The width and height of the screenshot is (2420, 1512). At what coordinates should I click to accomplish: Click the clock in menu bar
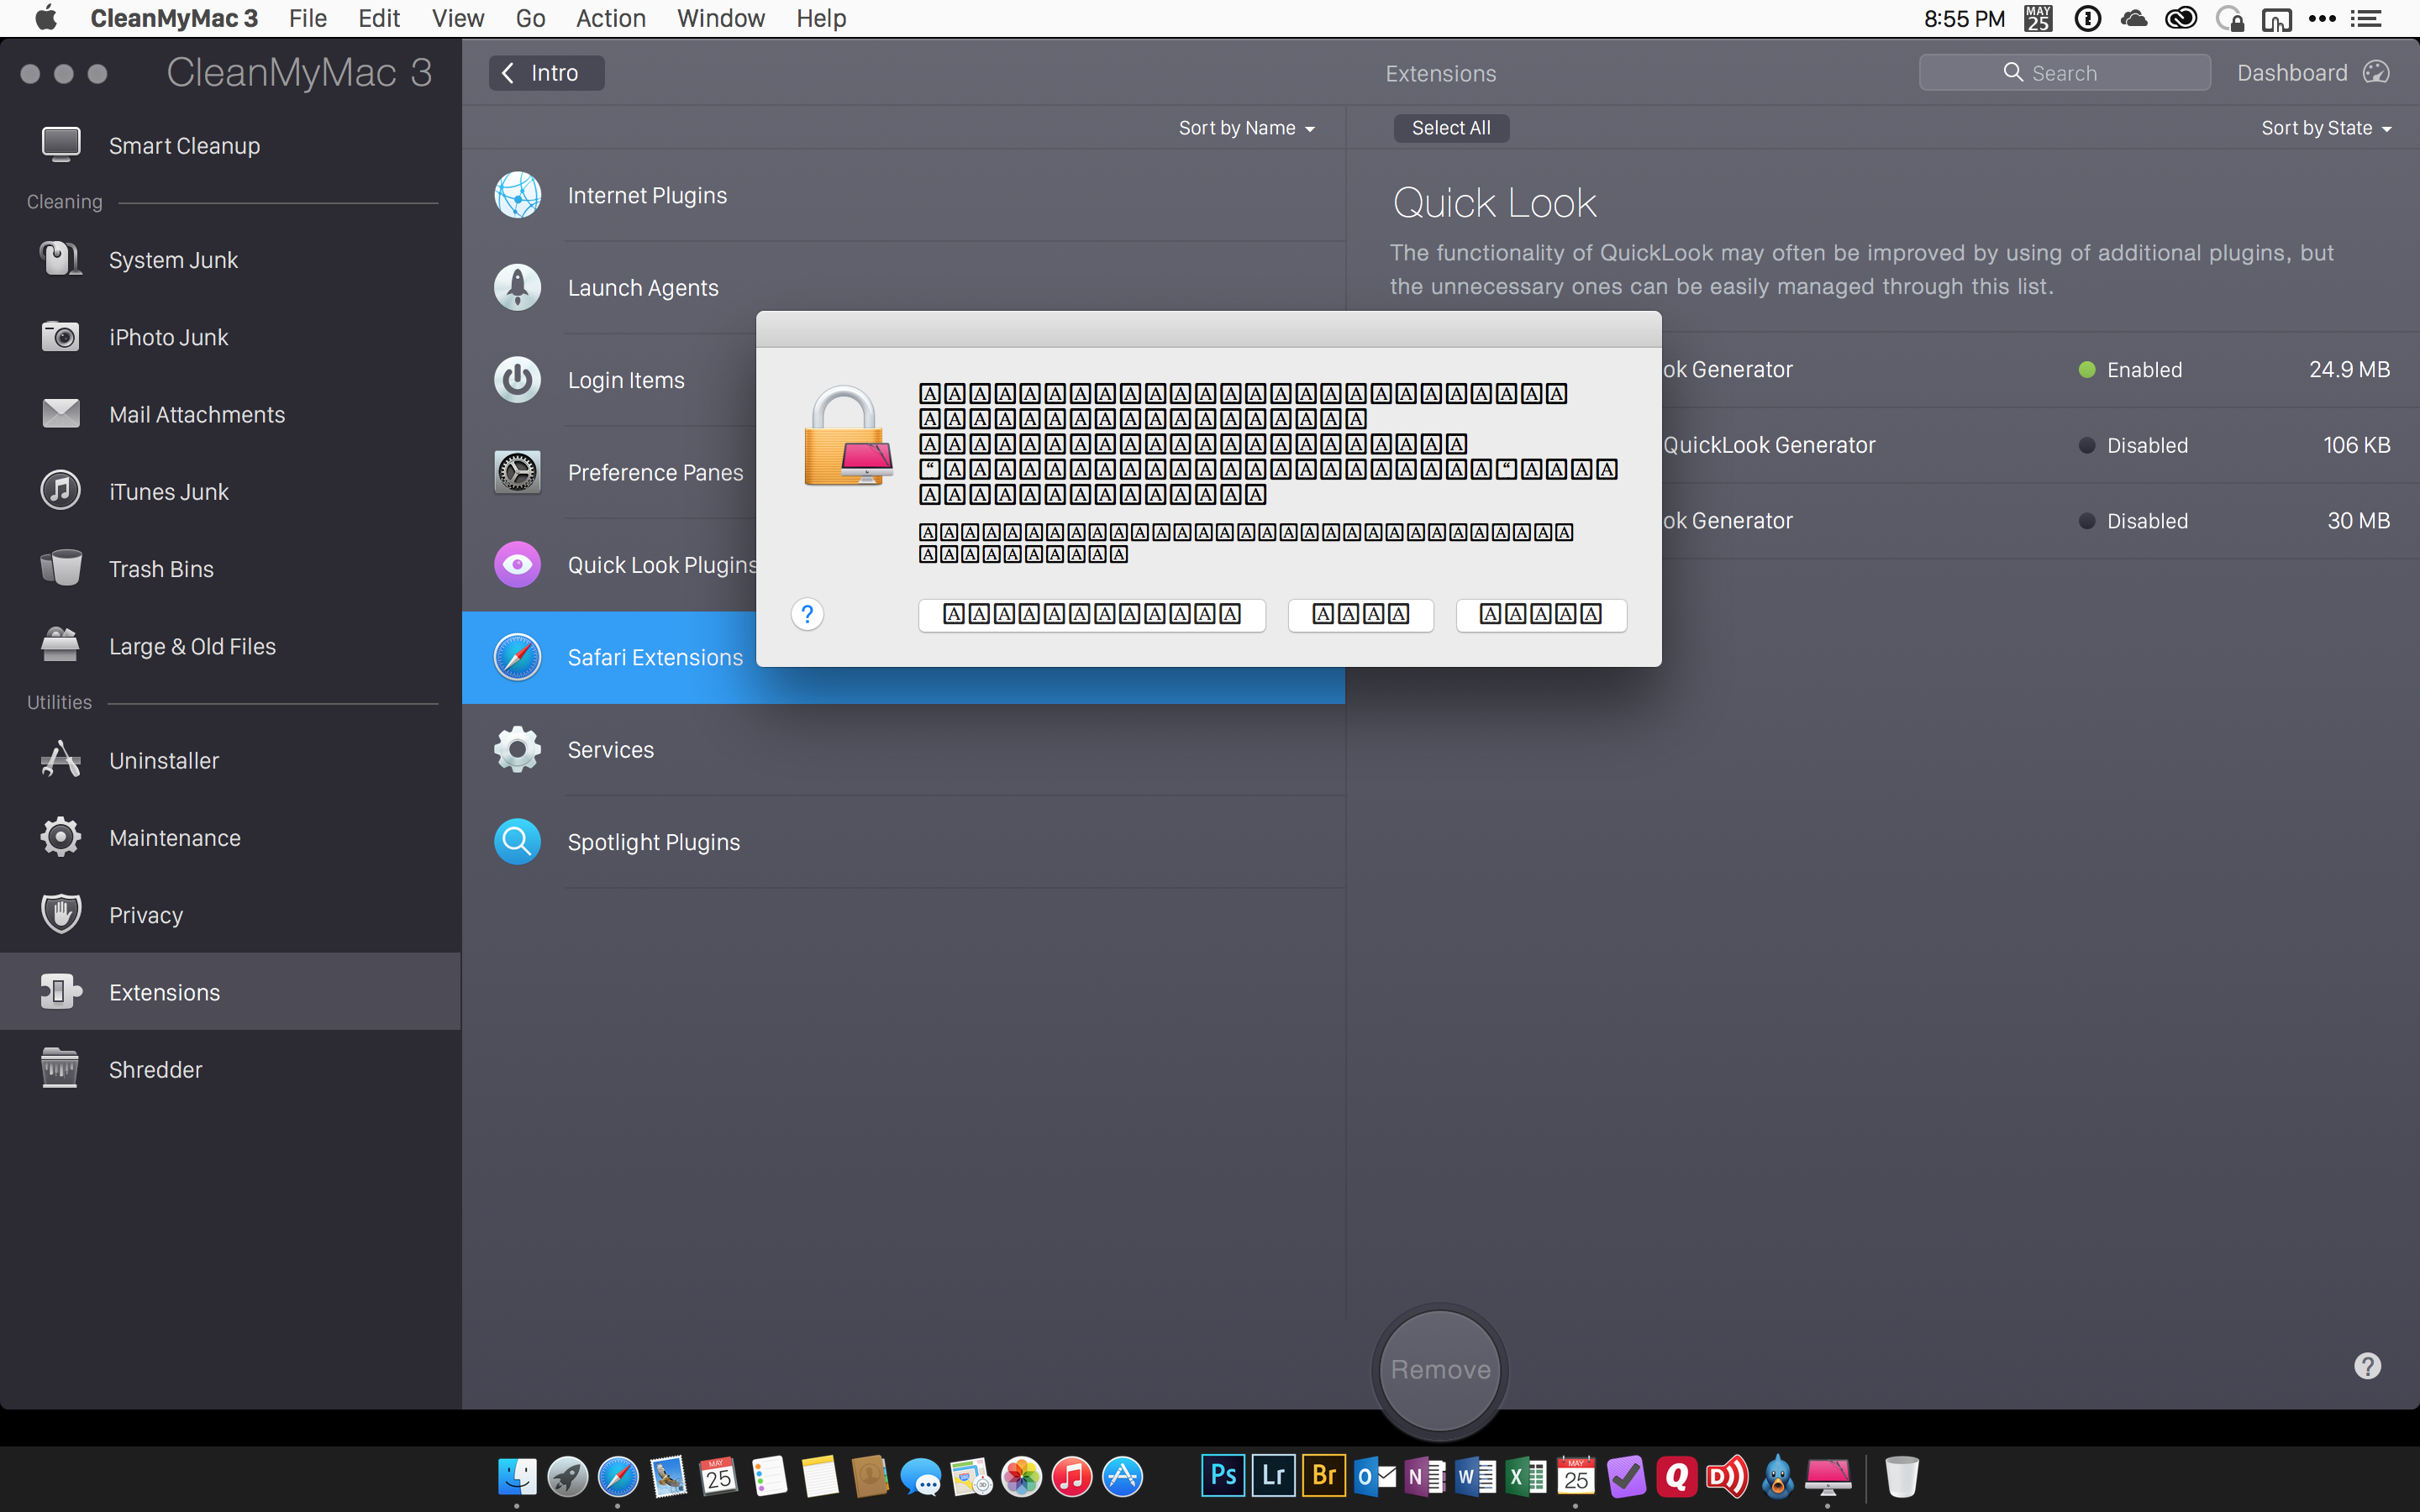(x=1964, y=18)
